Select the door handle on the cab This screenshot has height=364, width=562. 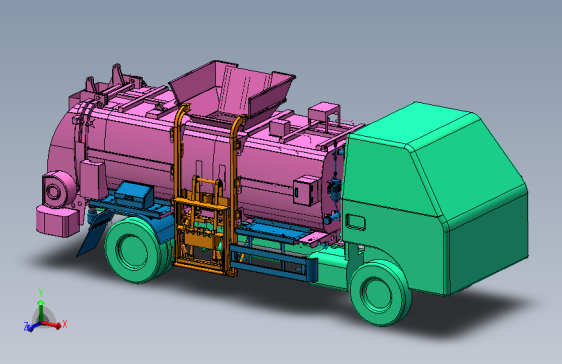[355, 222]
